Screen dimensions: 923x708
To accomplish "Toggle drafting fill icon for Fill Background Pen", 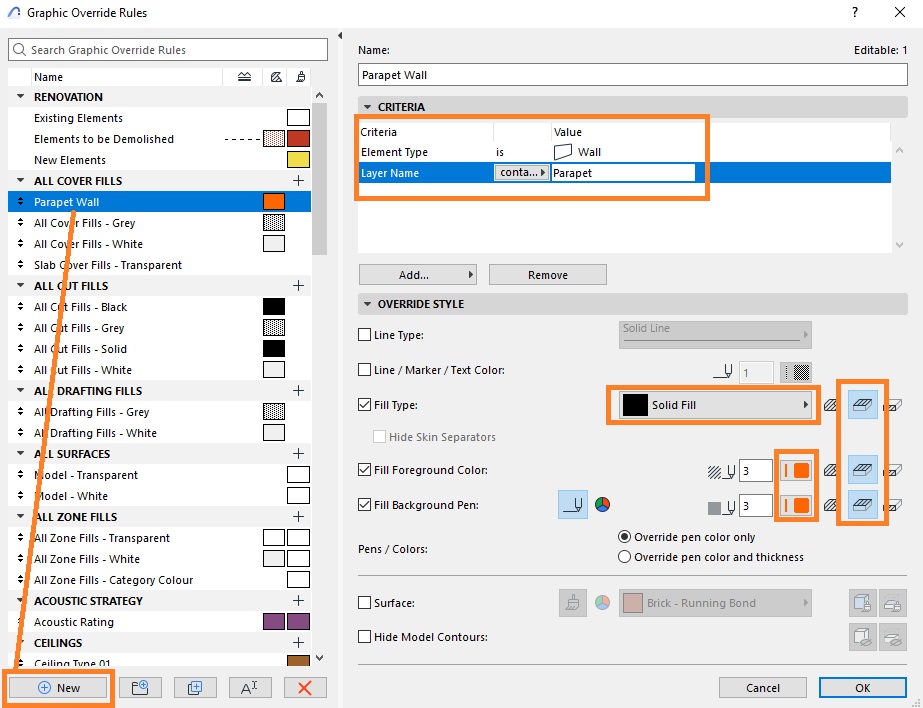I will (893, 505).
